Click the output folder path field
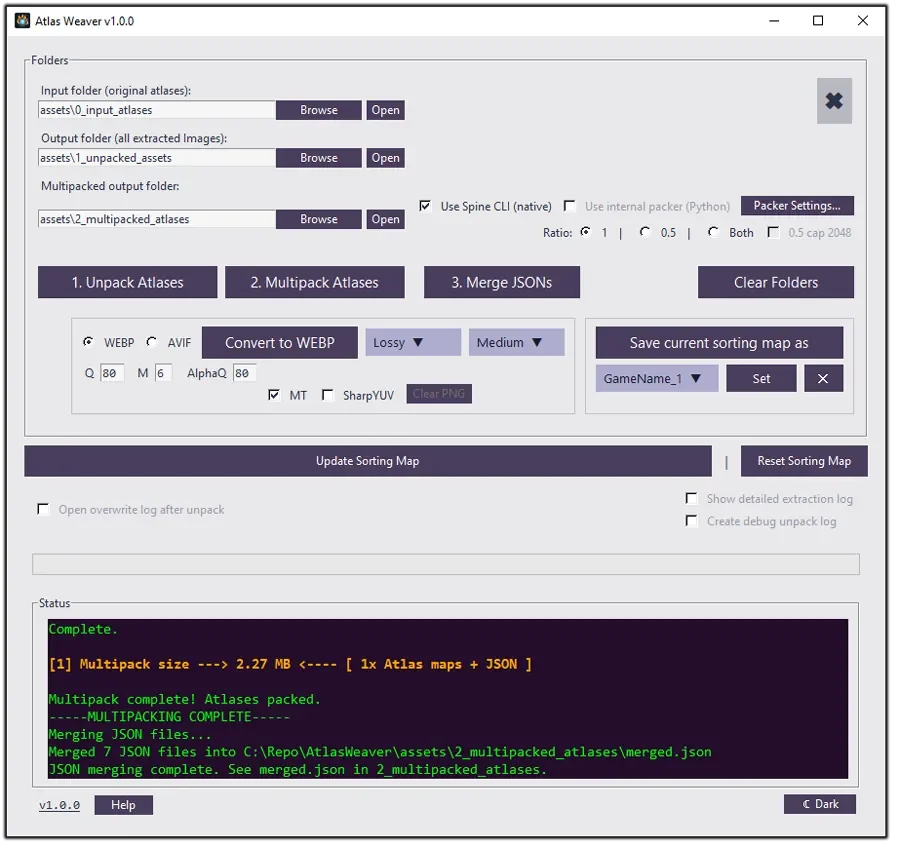 157,159
